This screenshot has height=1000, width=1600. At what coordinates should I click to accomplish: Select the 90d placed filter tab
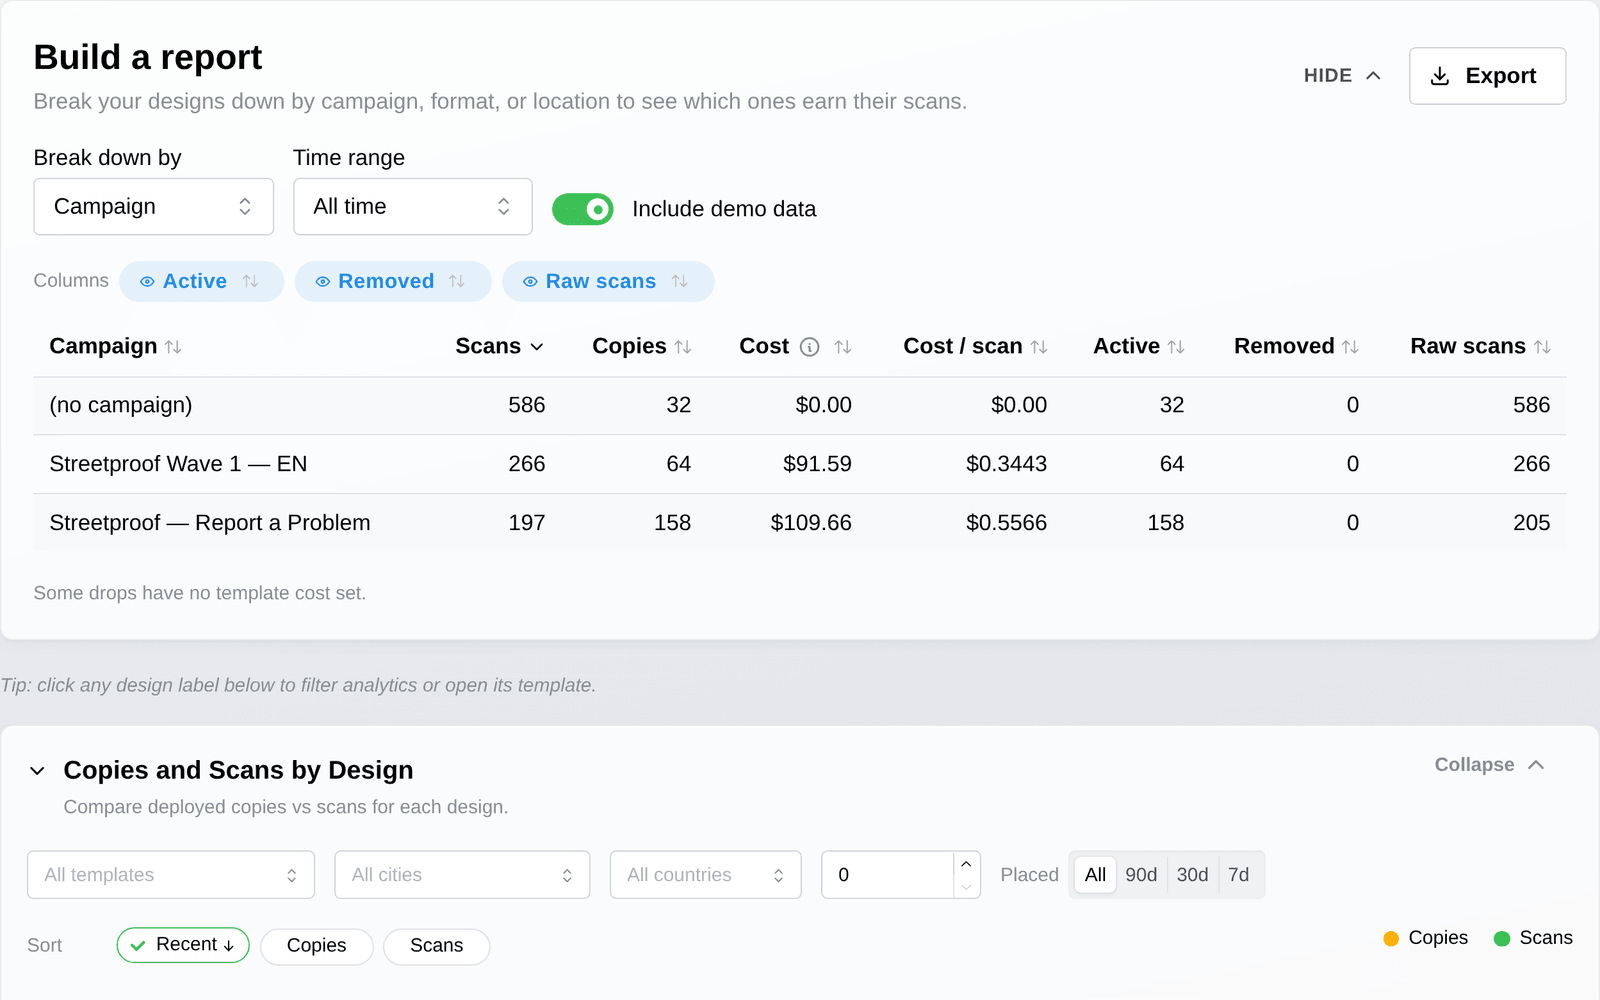1141,875
